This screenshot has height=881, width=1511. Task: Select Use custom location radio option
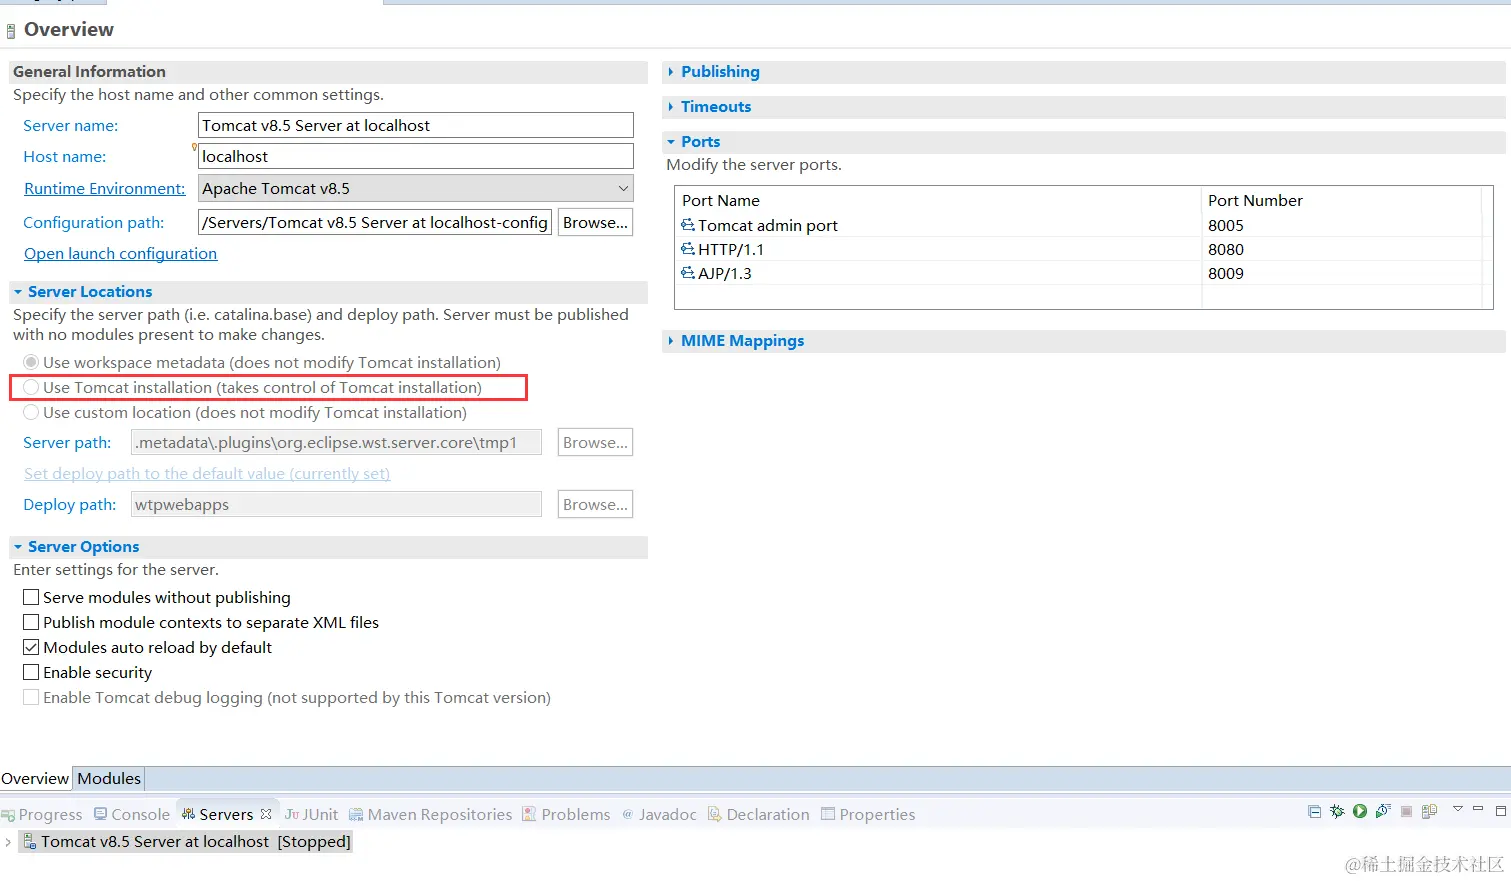pyautogui.click(x=31, y=412)
